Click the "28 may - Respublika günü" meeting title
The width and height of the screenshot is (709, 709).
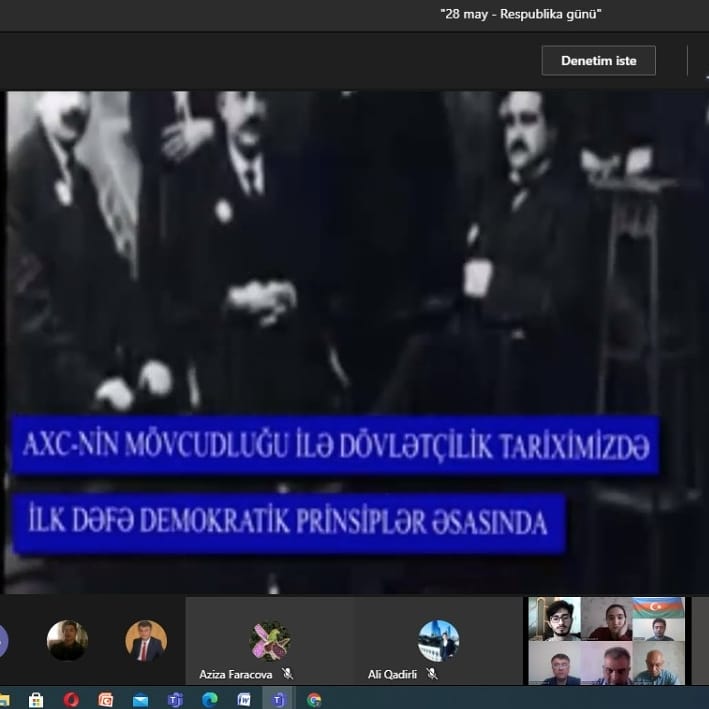point(521,13)
